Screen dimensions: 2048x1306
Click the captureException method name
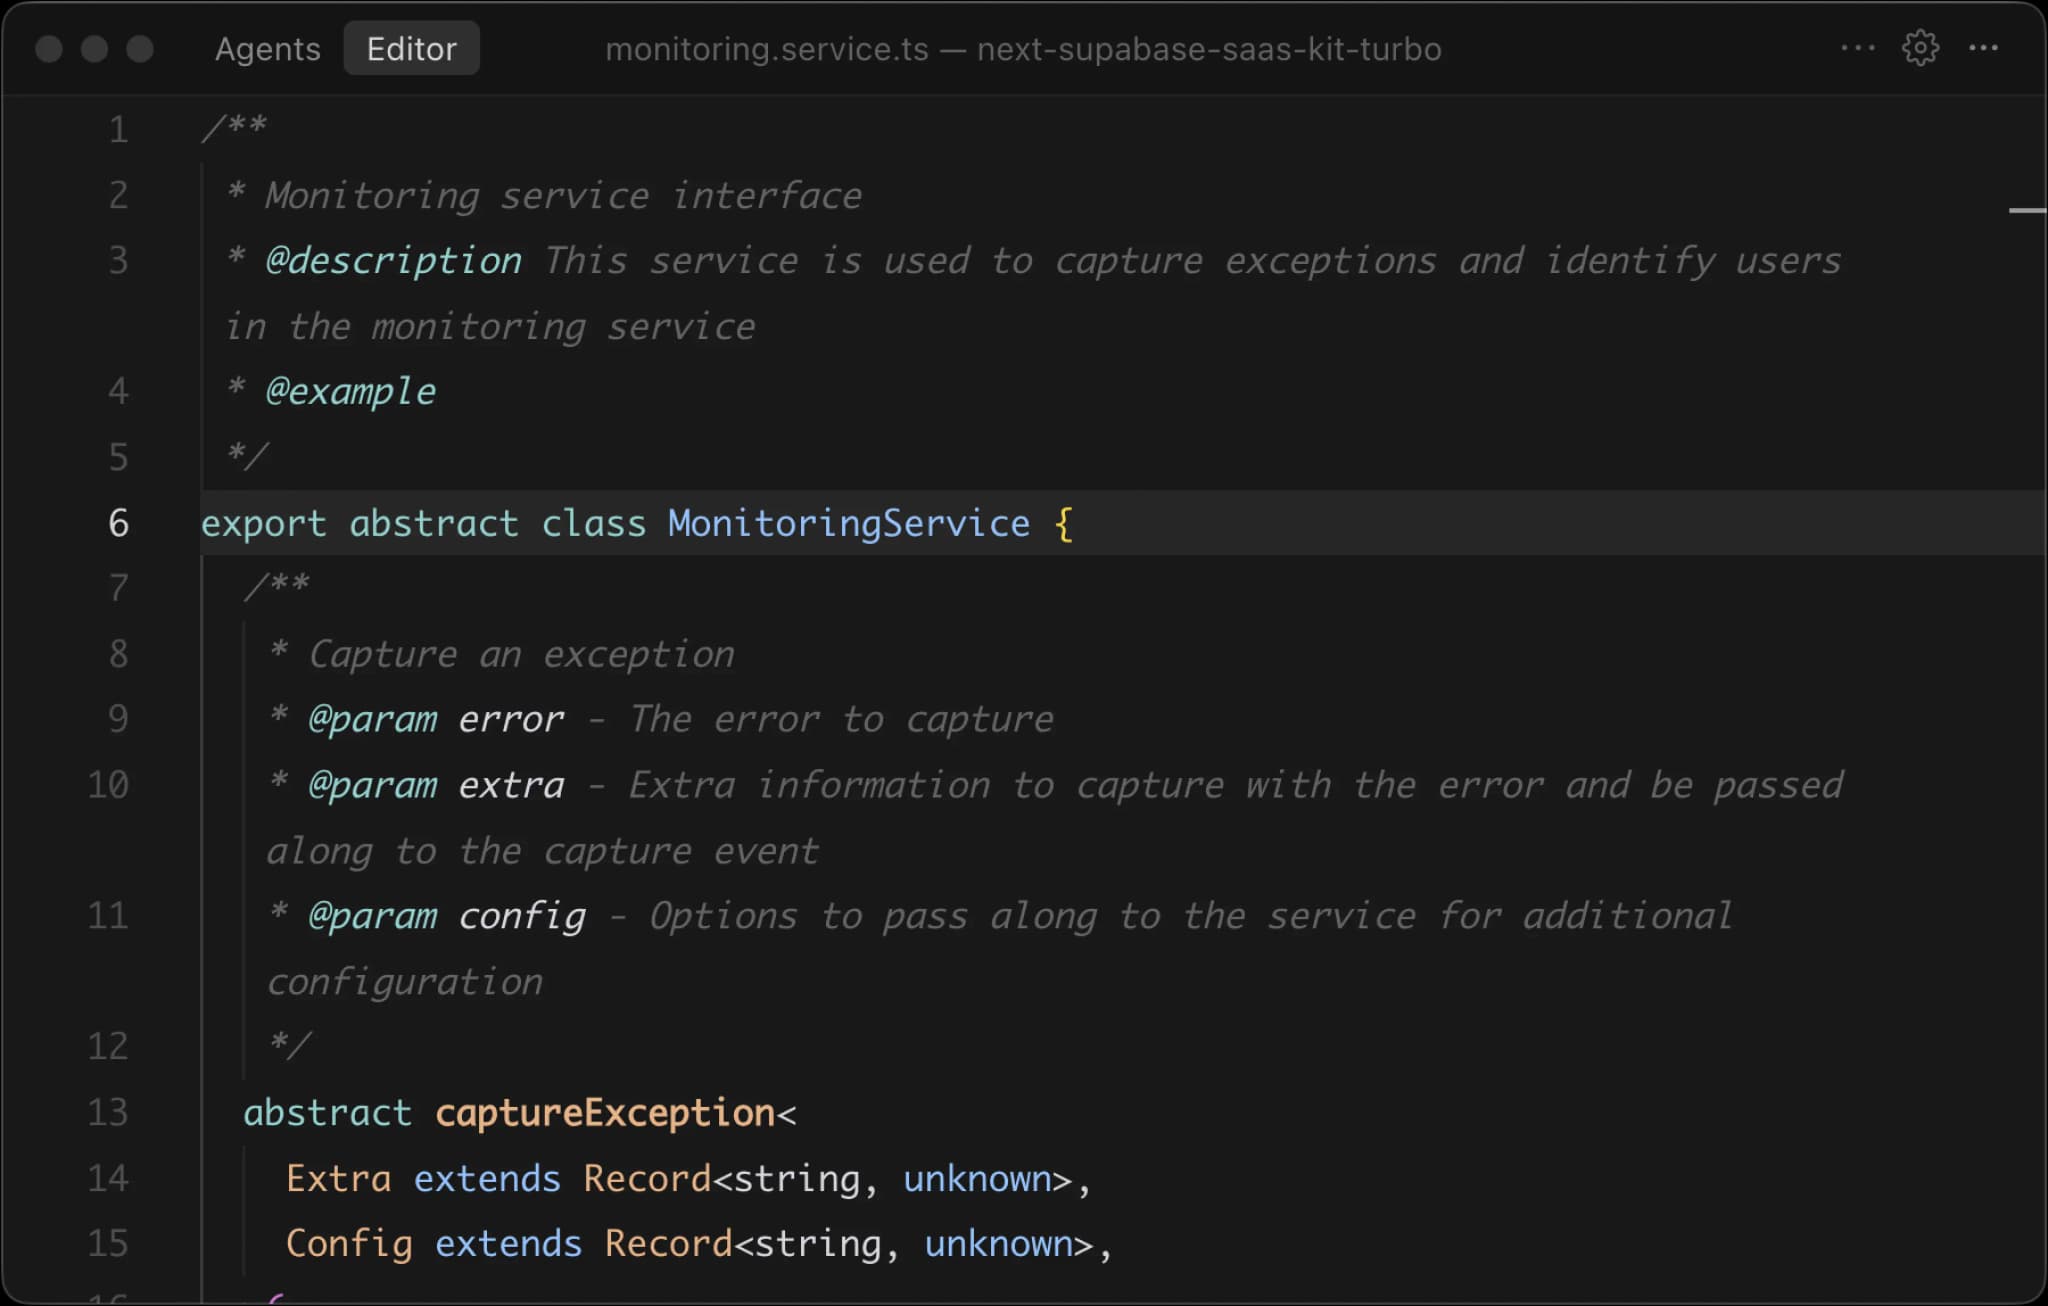pyautogui.click(x=605, y=1112)
